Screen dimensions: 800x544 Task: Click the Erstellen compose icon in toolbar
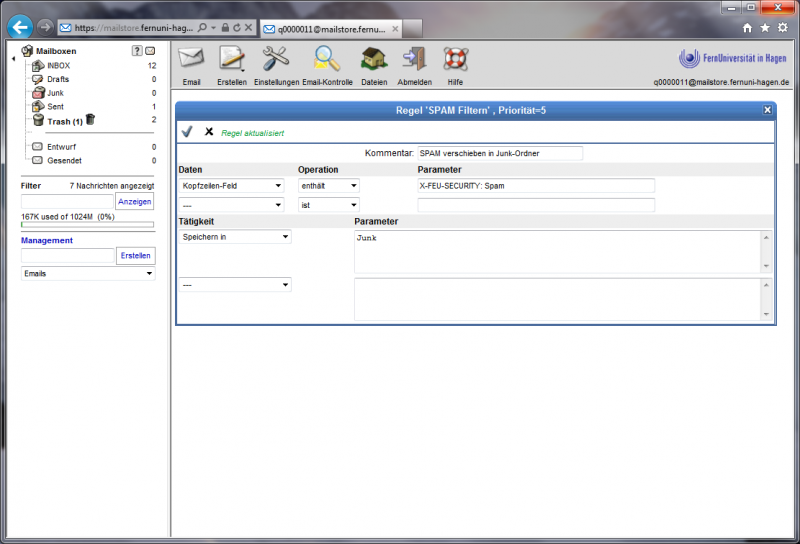232,60
